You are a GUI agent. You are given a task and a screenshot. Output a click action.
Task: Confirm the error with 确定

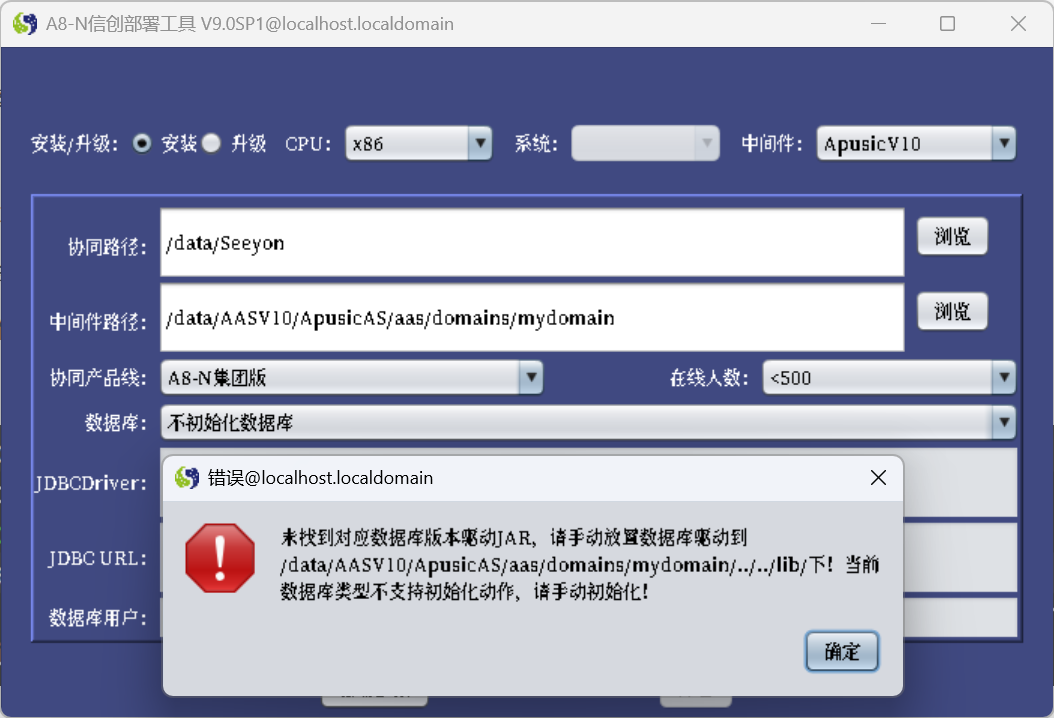click(842, 651)
